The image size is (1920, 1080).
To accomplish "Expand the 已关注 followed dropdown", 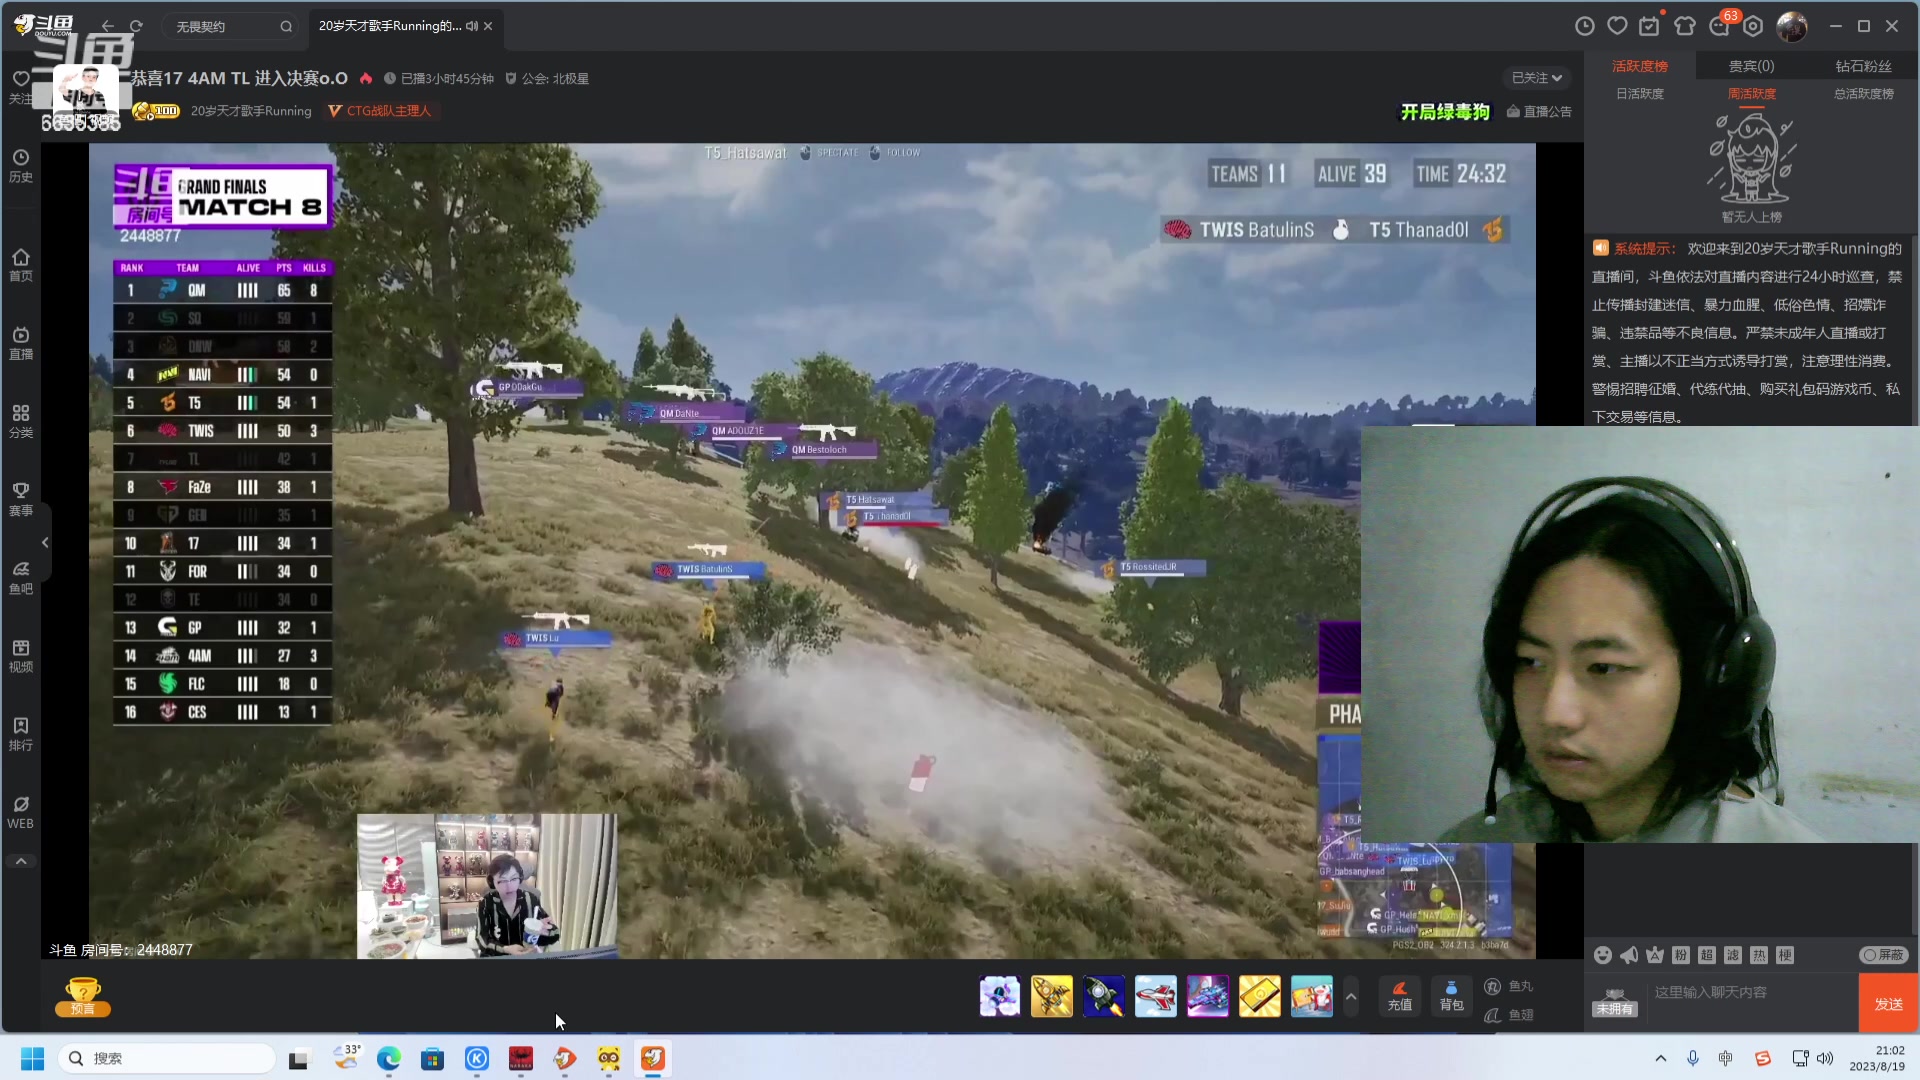I will coord(1537,78).
